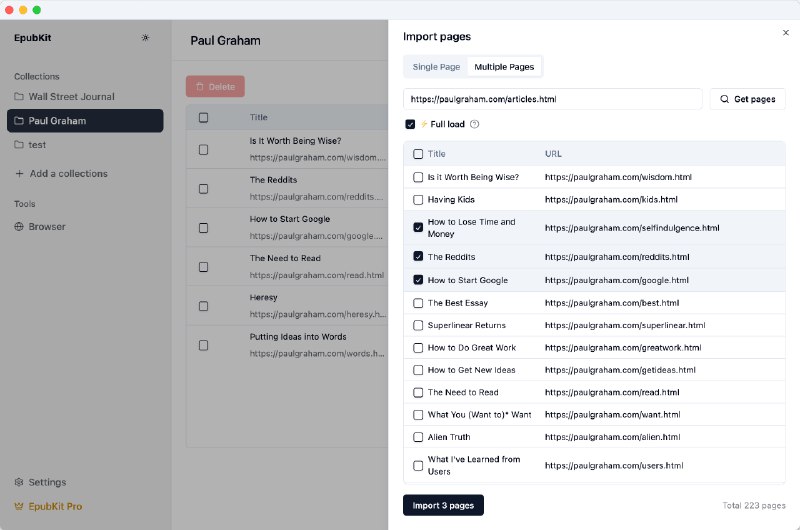Click the plus icon to add a collection
Viewport: 800px width, 530px height.
pos(19,174)
